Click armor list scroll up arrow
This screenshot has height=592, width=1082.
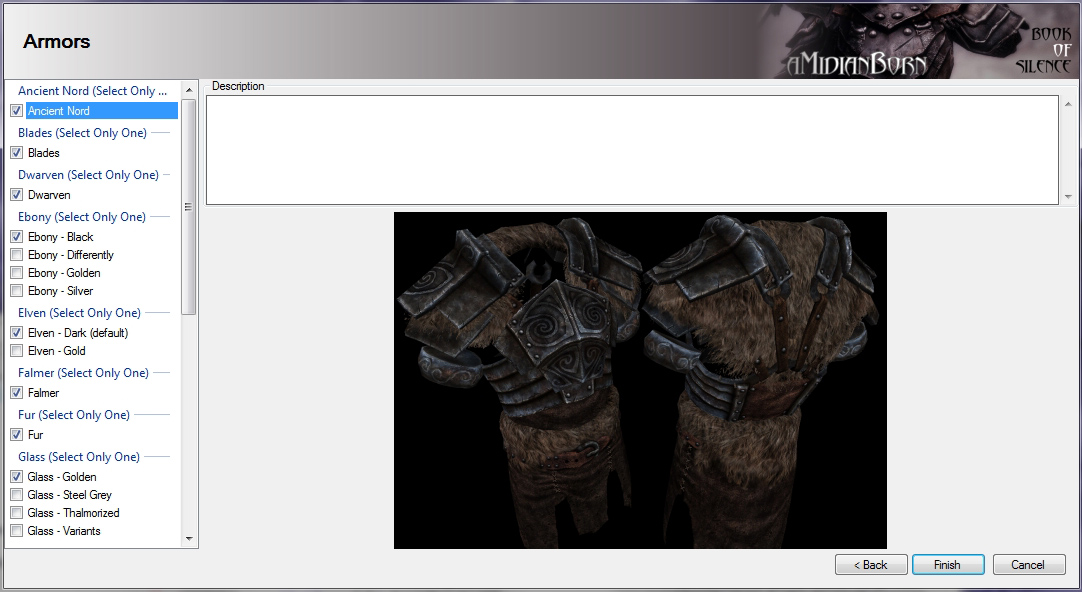click(x=189, y=90)
